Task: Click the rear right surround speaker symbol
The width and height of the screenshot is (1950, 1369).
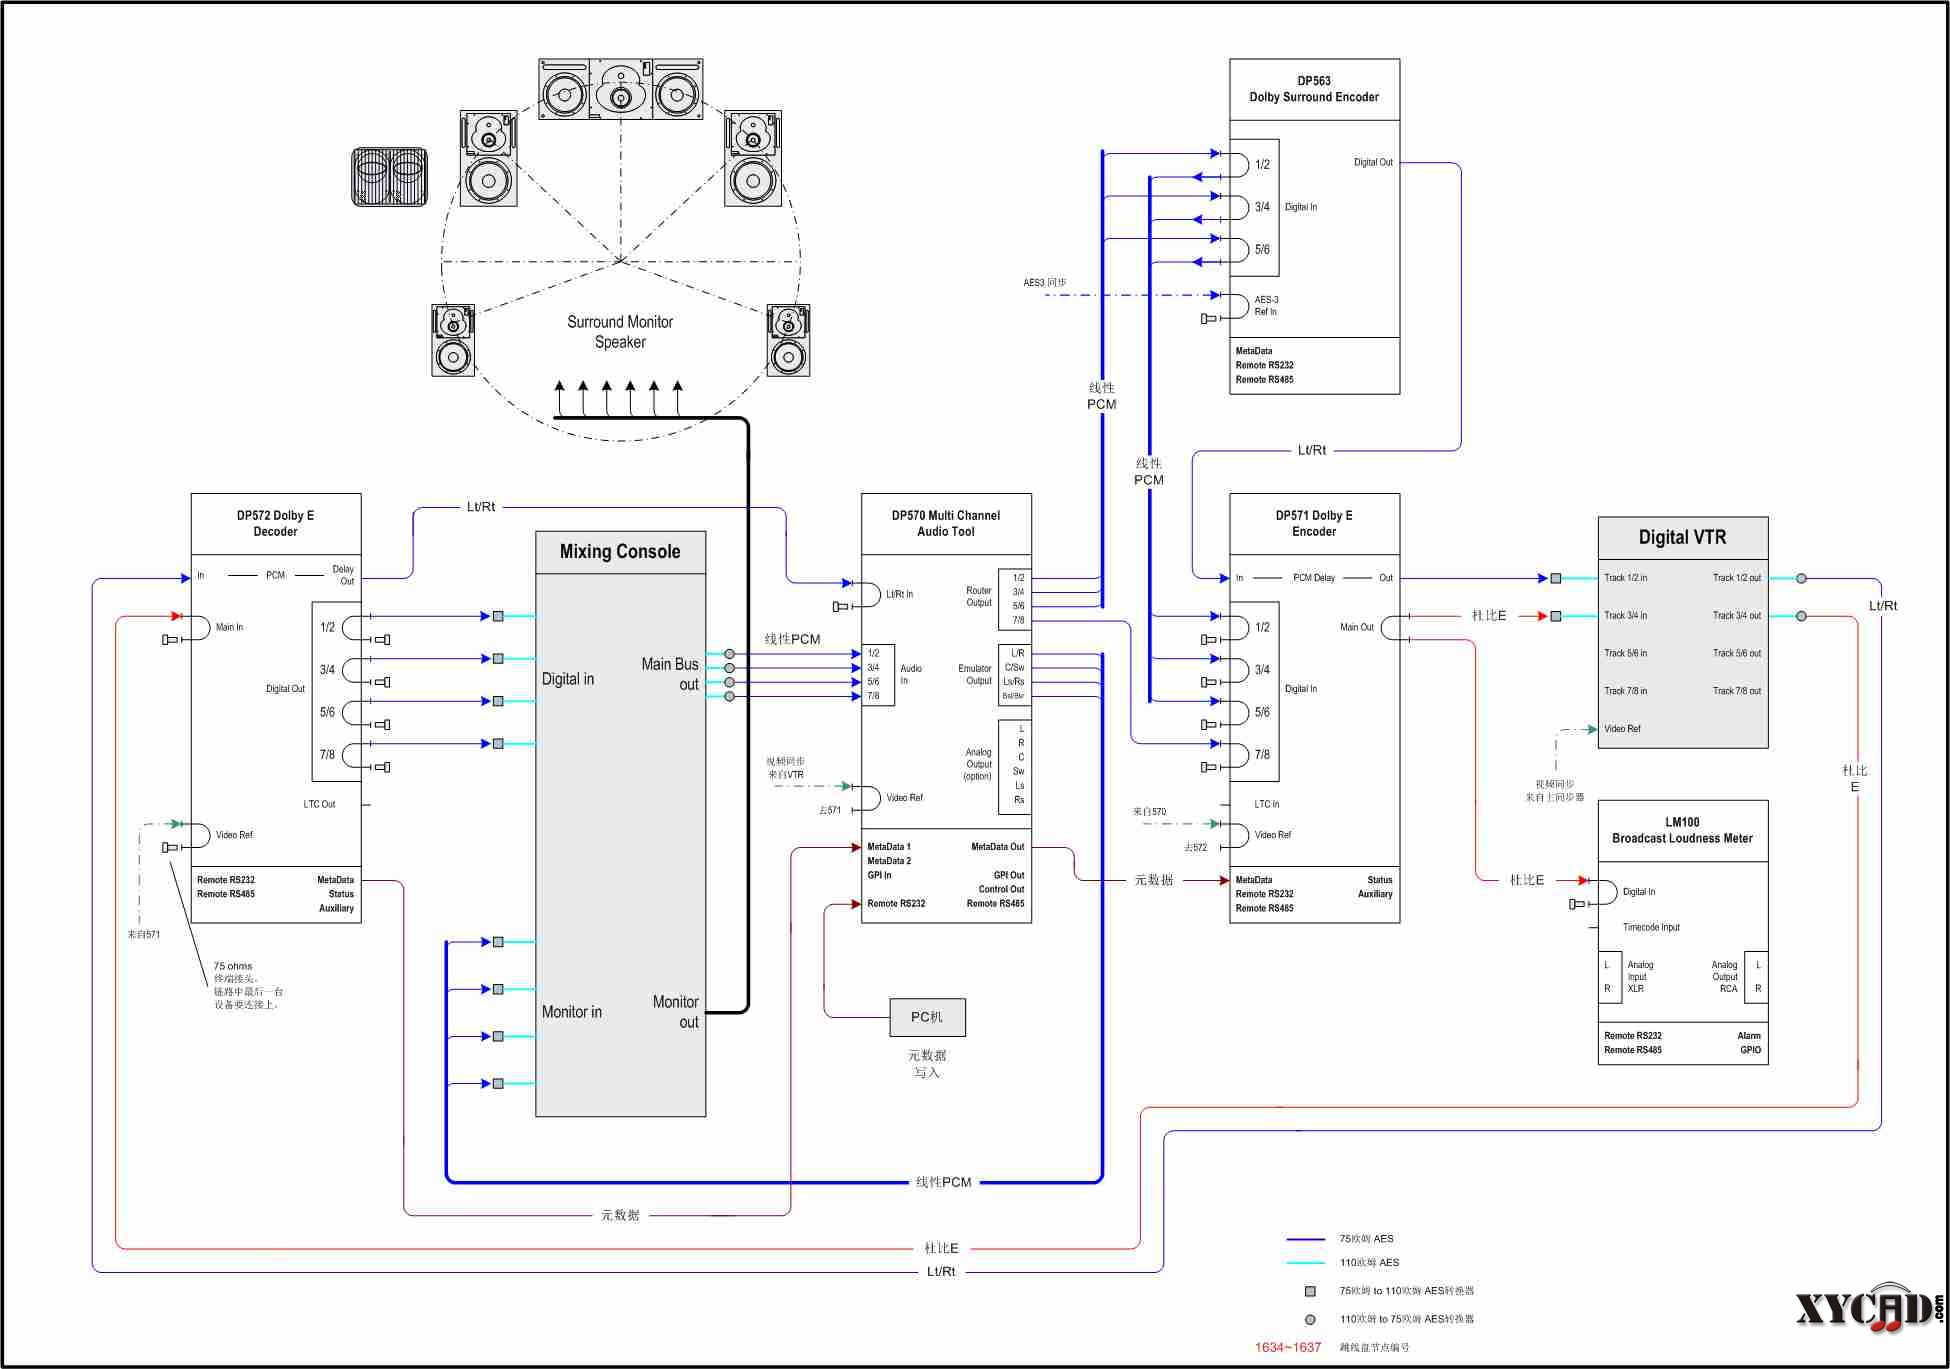Action: (788, 340)
